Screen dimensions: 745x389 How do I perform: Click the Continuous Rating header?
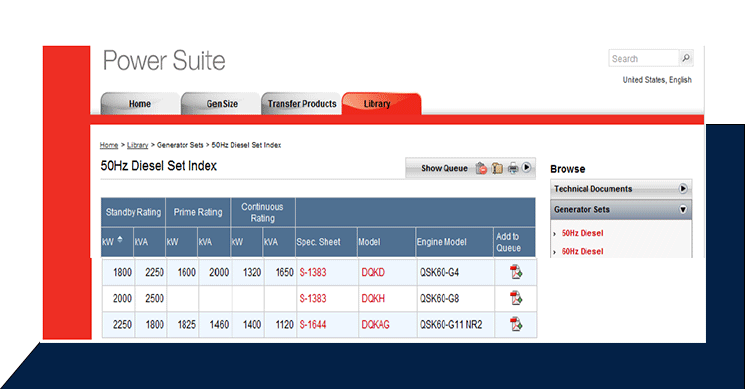[262, 212]
